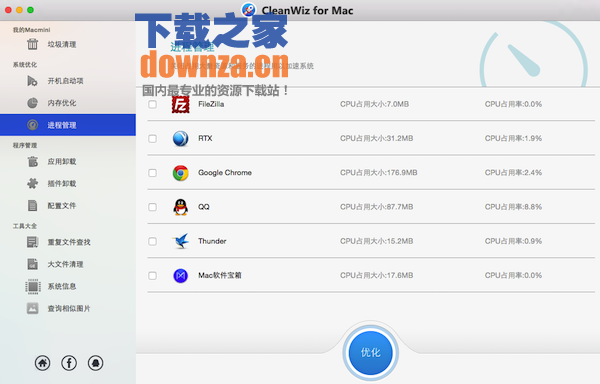Screen dimensions: 600x384
Task: Click the RTX process name
Action: pyautogui.click(x=205, y=138)
